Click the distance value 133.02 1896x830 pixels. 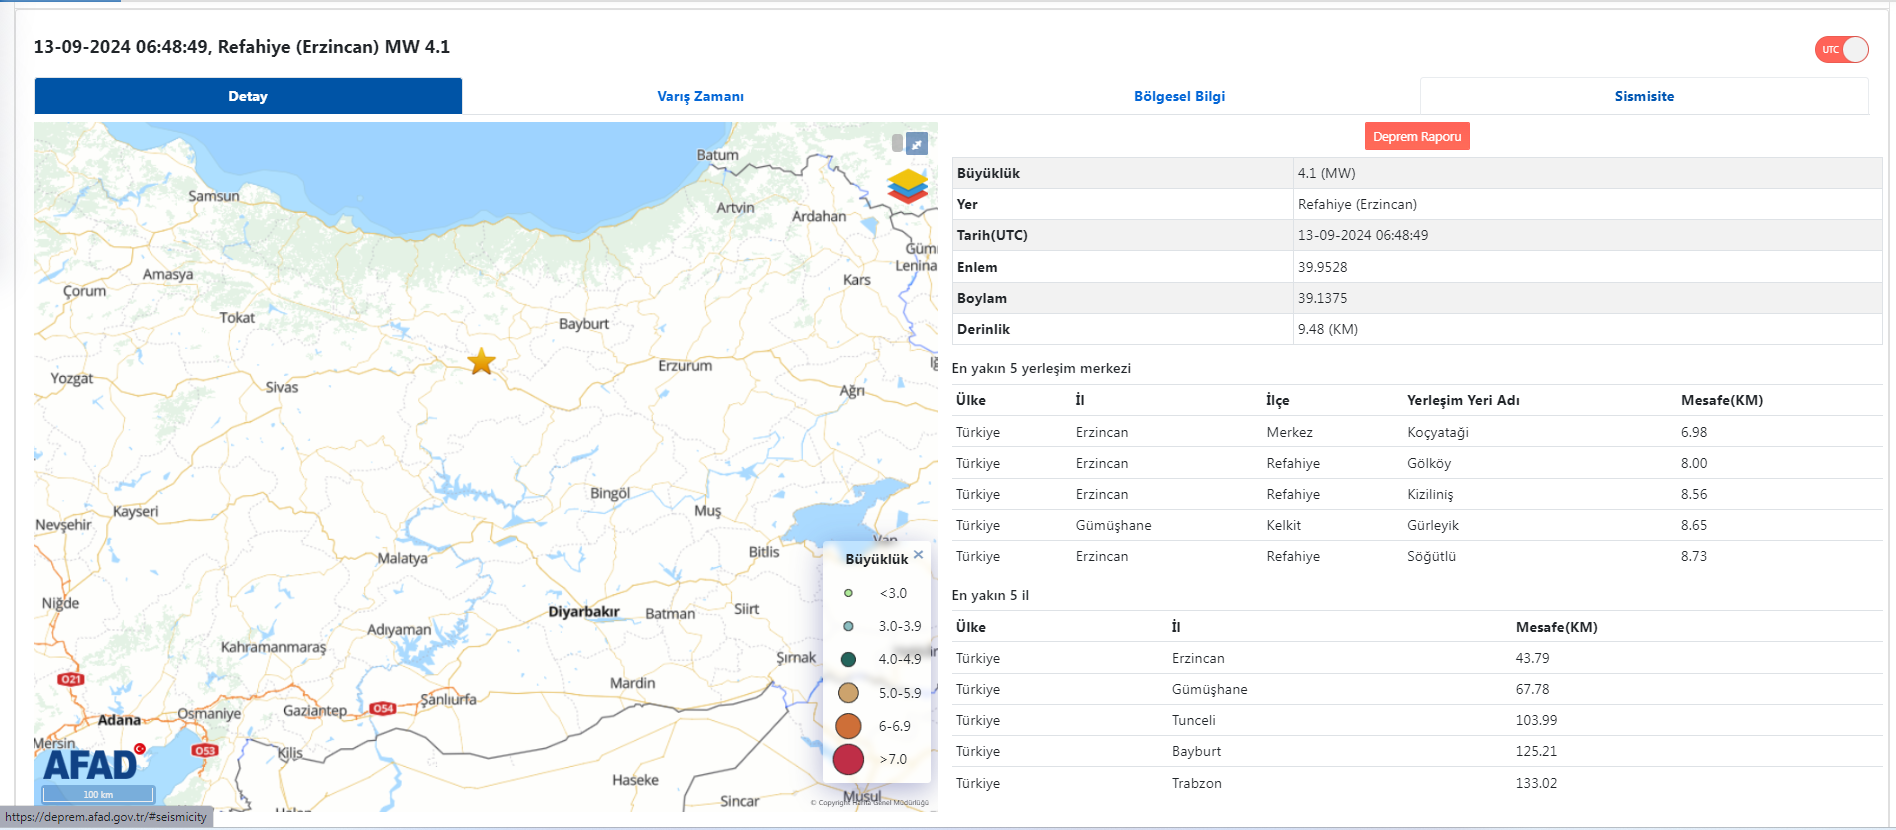[1536, 783]
